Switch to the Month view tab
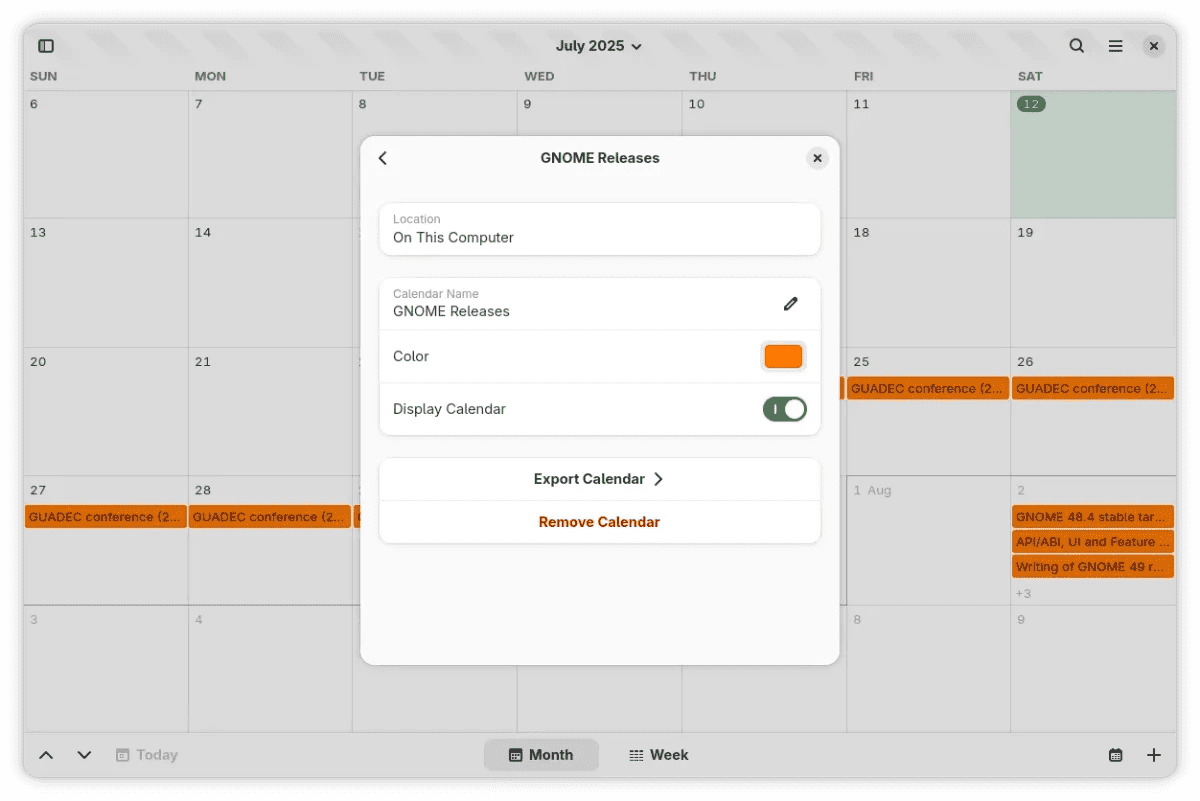Screen dimensions: 1200x801 (541, 755)
